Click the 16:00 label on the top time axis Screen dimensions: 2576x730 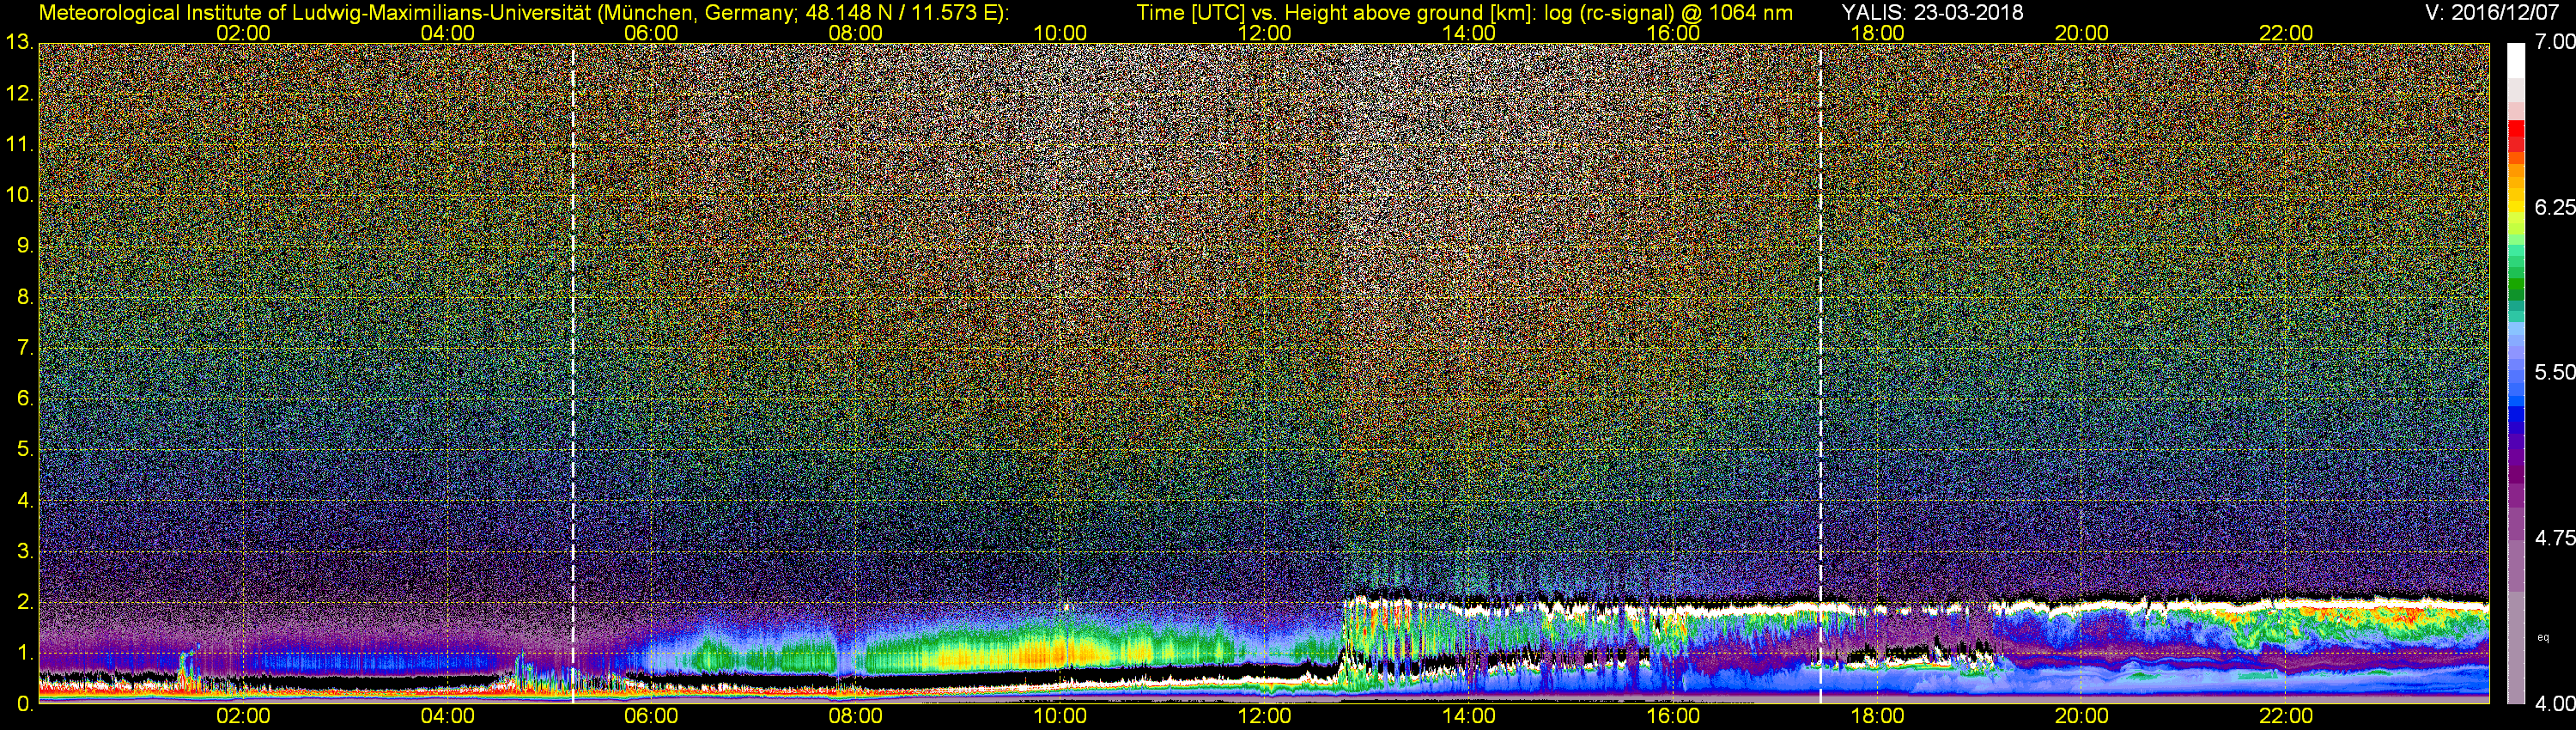click(x=1673, y=33)
